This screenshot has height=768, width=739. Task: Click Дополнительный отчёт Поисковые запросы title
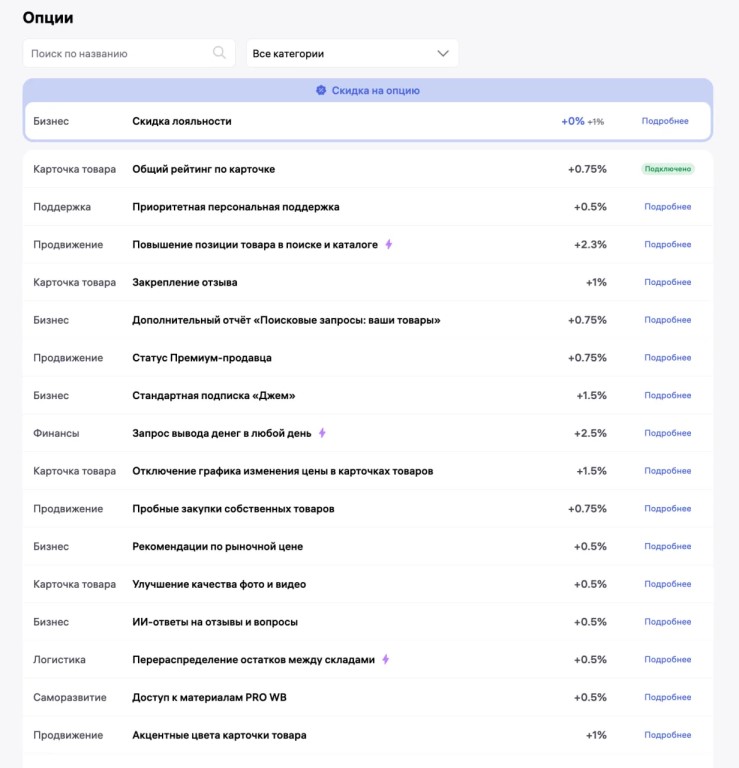[x=286, y=320]
